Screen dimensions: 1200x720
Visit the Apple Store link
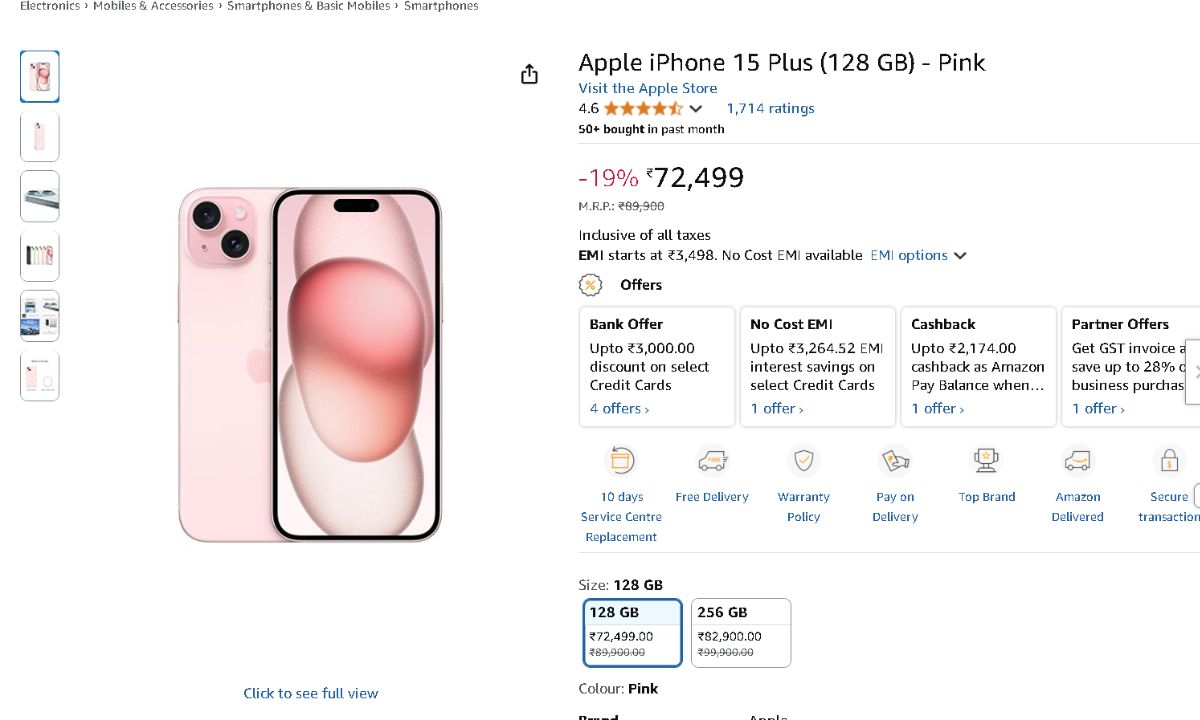647,88
